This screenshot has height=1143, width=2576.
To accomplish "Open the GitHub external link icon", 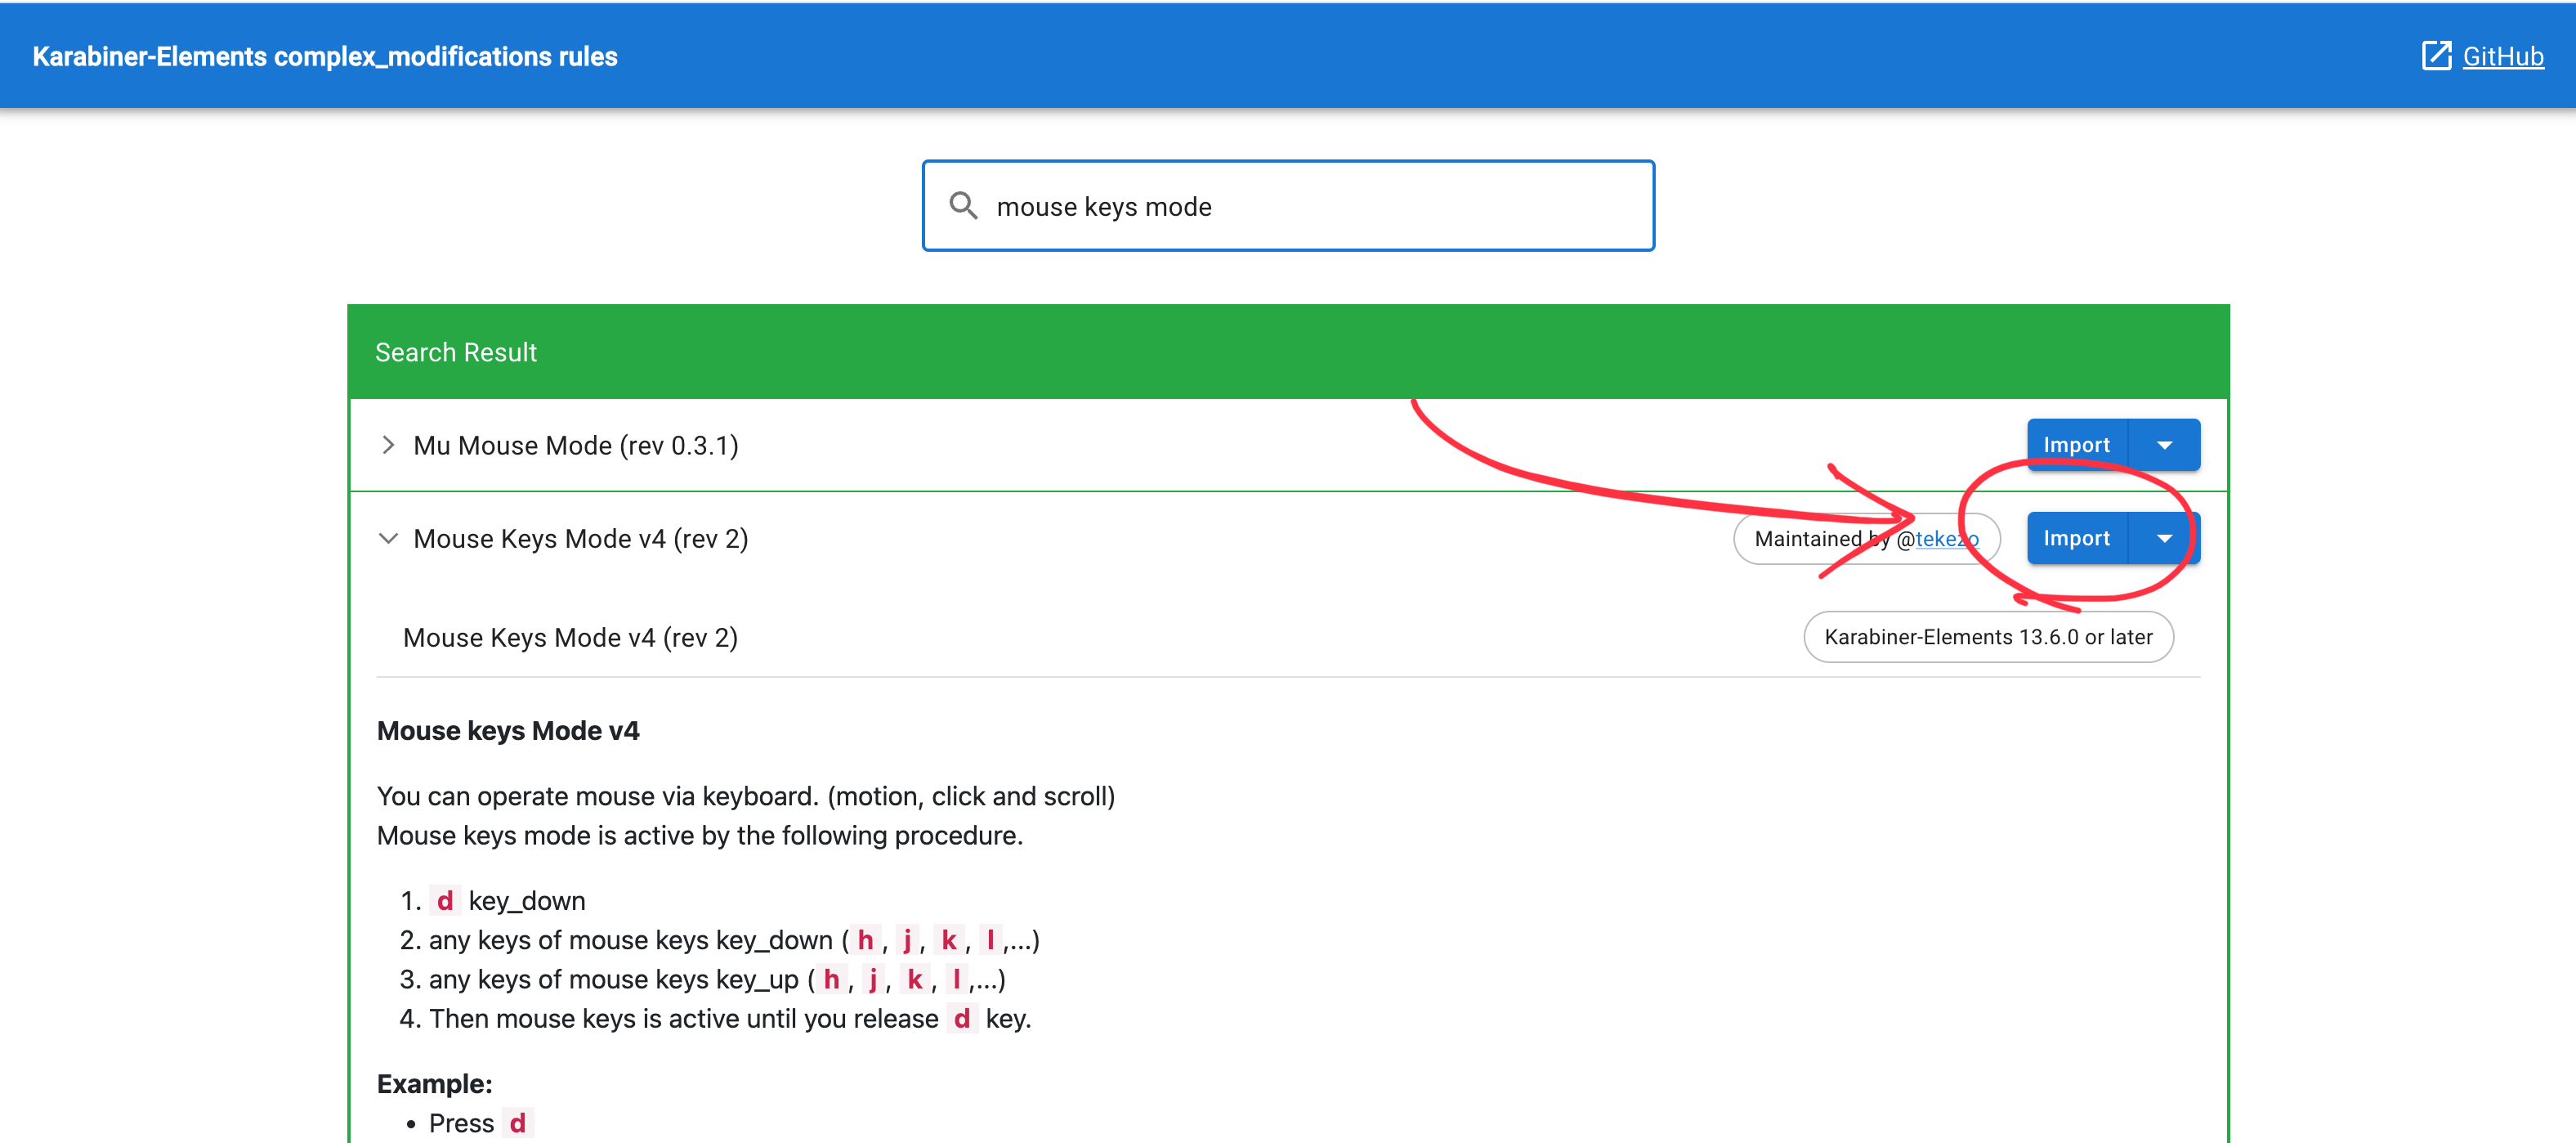I will pyautogui.click(x=2436, y=56).
